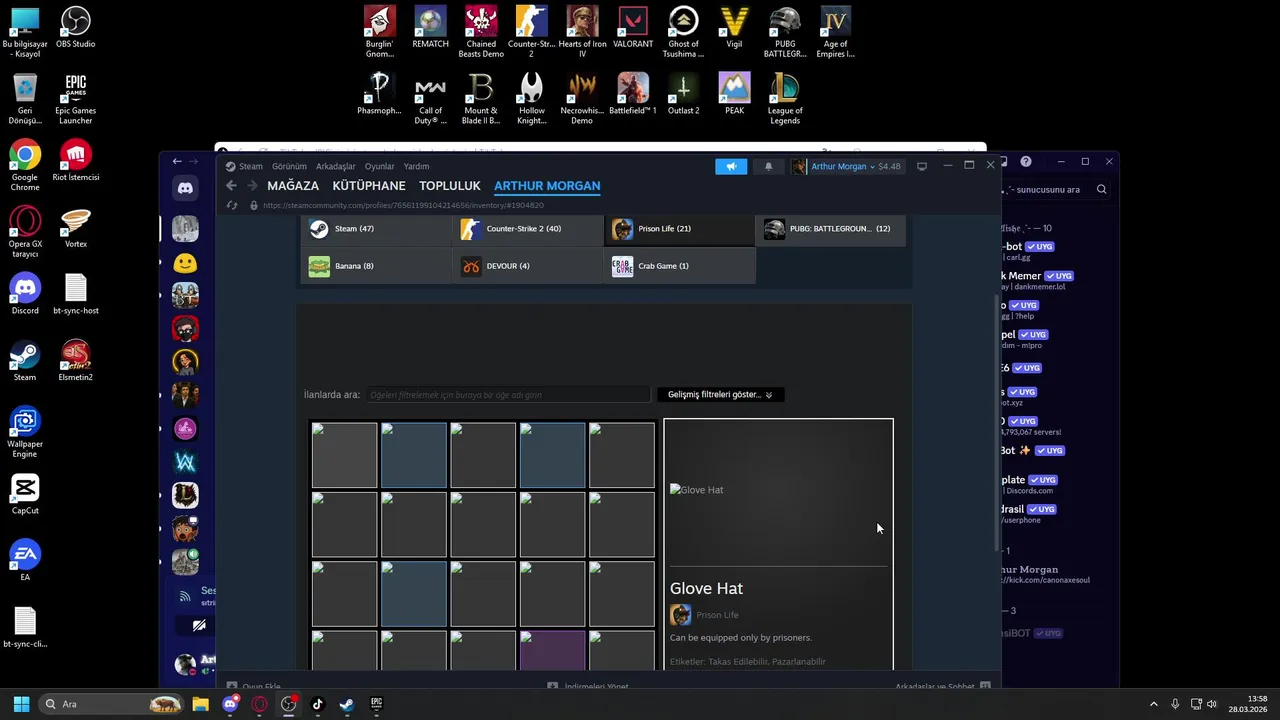Open Steam notifications bell
Screen dimensions: 1280x720
(768, 166)
